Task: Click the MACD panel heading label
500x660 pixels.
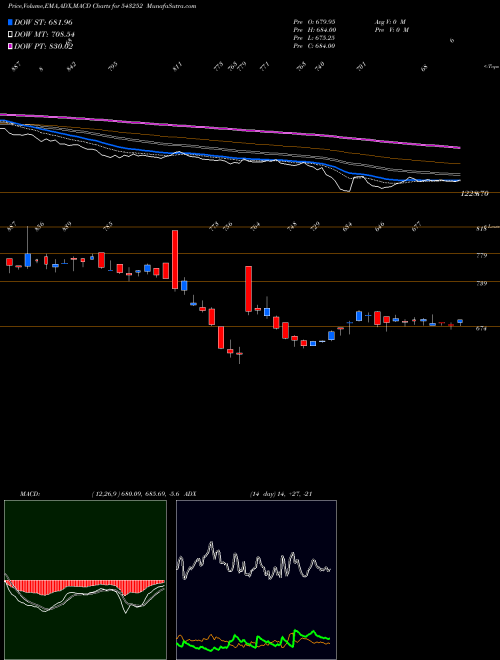Action: coord(30,493)
